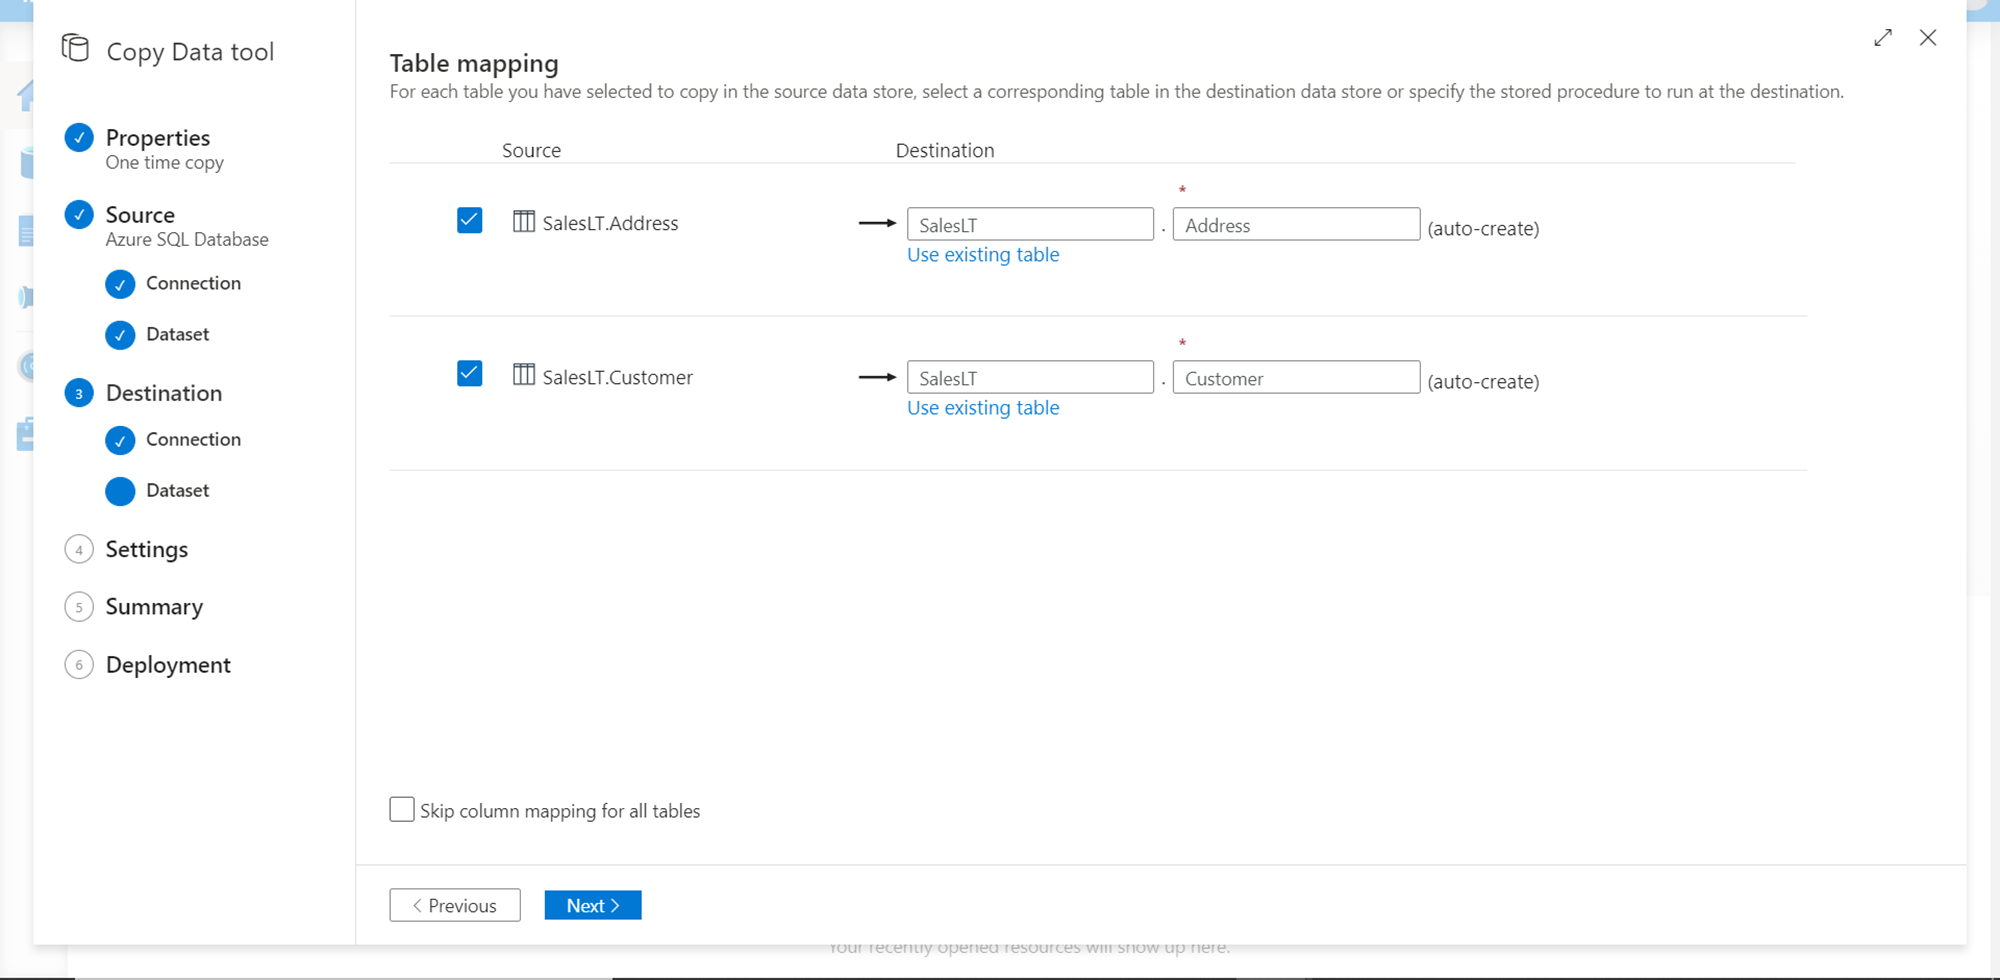Click Use existing table under Address
Viewport: 2000px width, 980px height.
click(982, 255)
